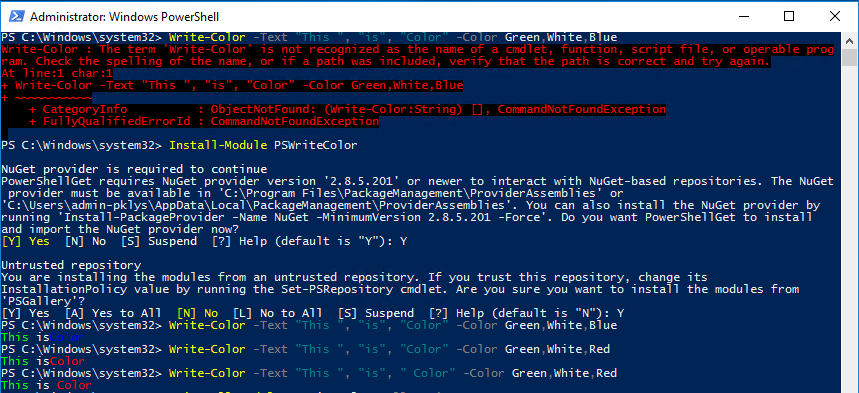Click the '[A] Yes to All' option

click(113, 314)
